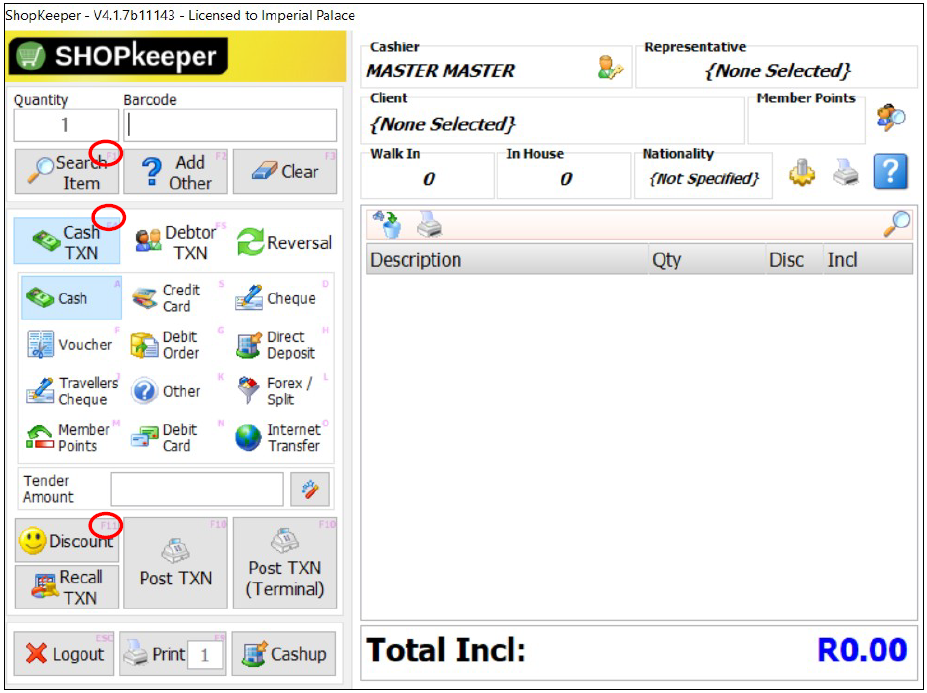This screenshot has height=693, width=927.
Task: Click the Qty column header
Action: pos(707,259)
